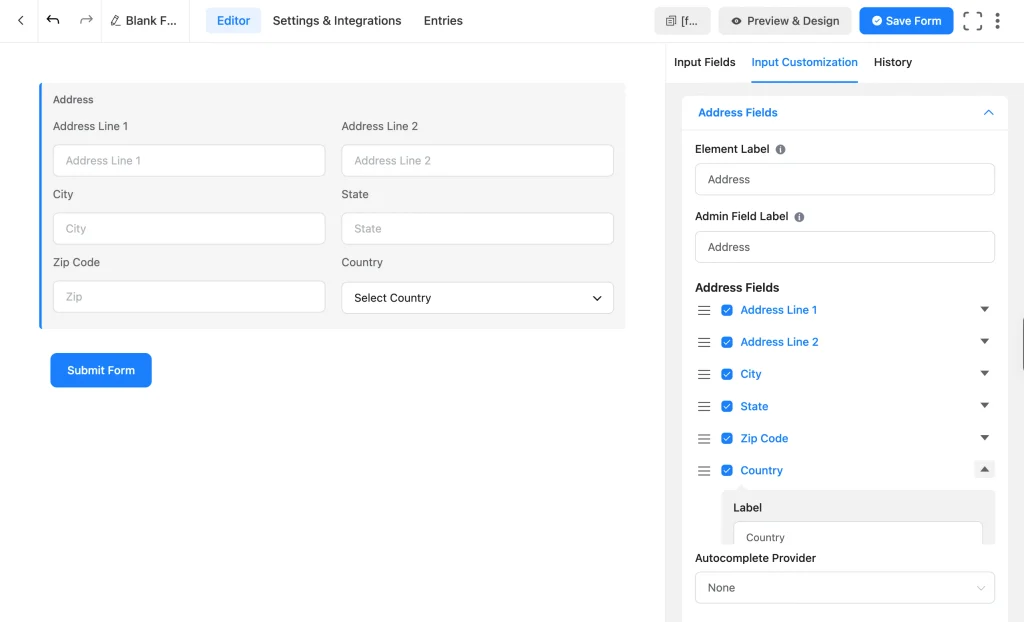Uncheck the Zip Code checkbox

click(727, 438)
